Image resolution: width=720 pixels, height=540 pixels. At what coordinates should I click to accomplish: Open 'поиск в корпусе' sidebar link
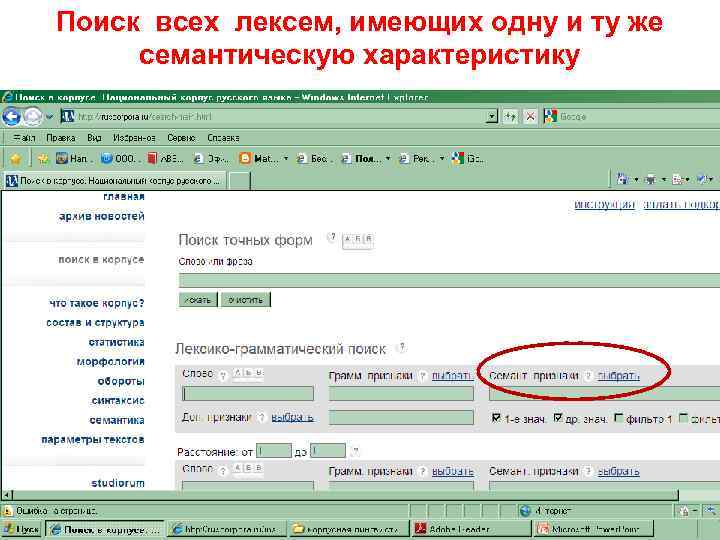101,259
